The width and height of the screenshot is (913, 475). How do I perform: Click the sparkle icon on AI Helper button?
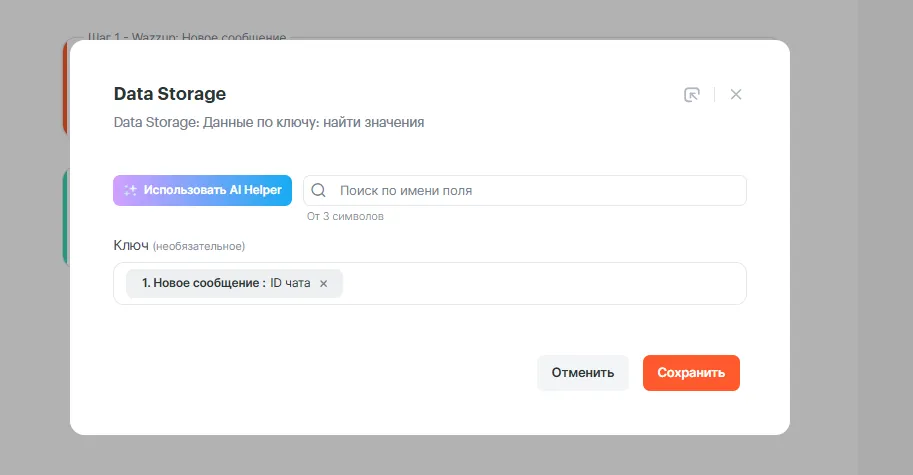pos(130,190)
